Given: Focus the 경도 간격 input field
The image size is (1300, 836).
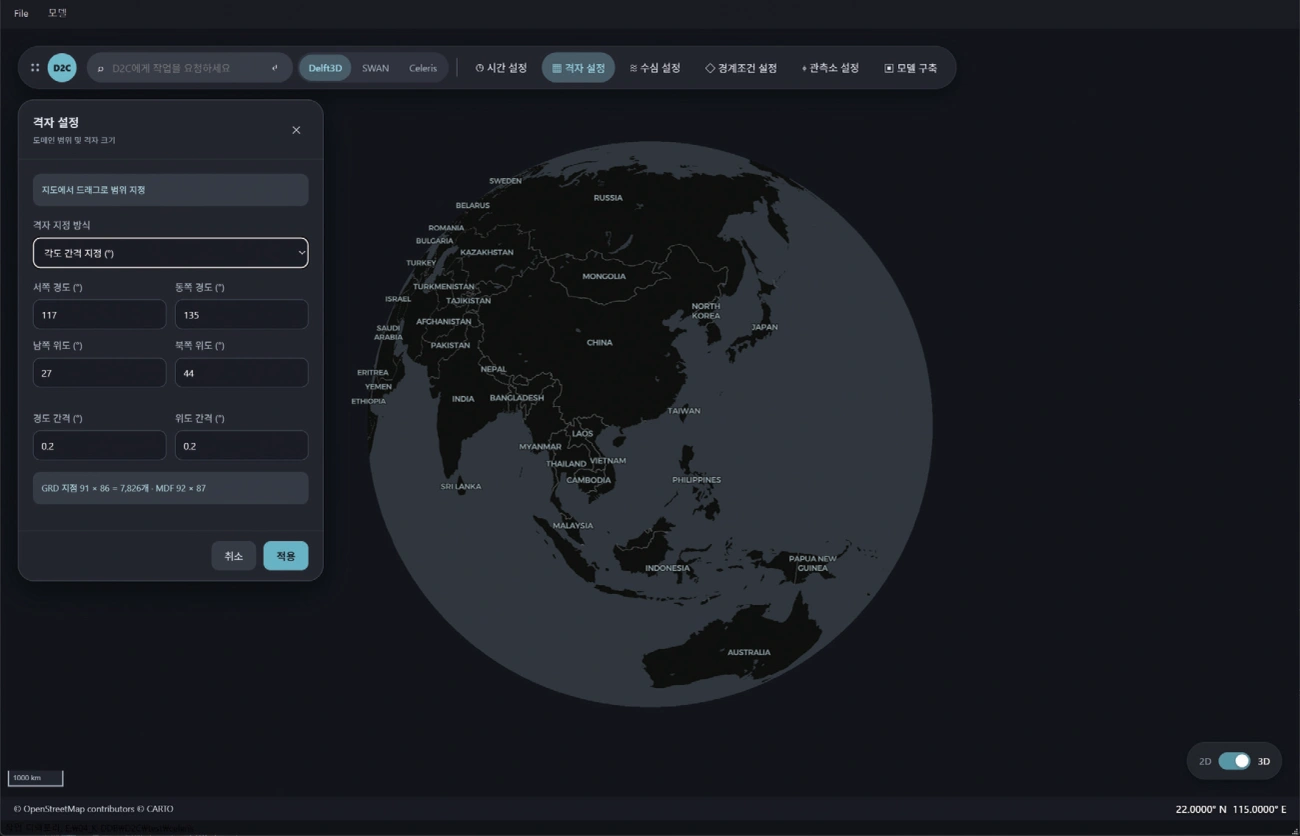Looking at the screenshot, I should [99, 446].
